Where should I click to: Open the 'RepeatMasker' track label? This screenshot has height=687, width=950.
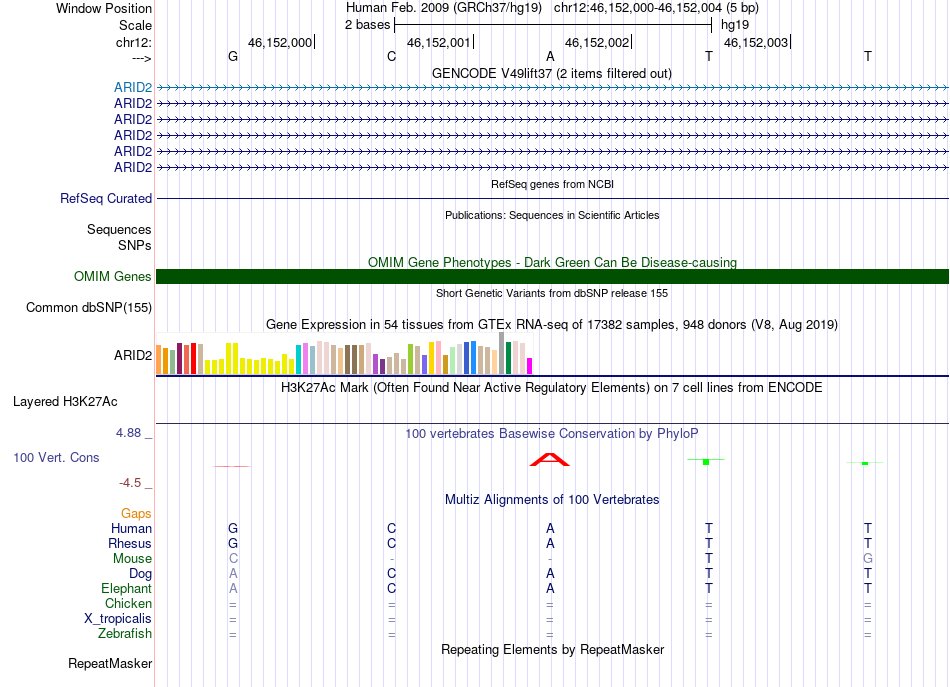coord(110,663)
